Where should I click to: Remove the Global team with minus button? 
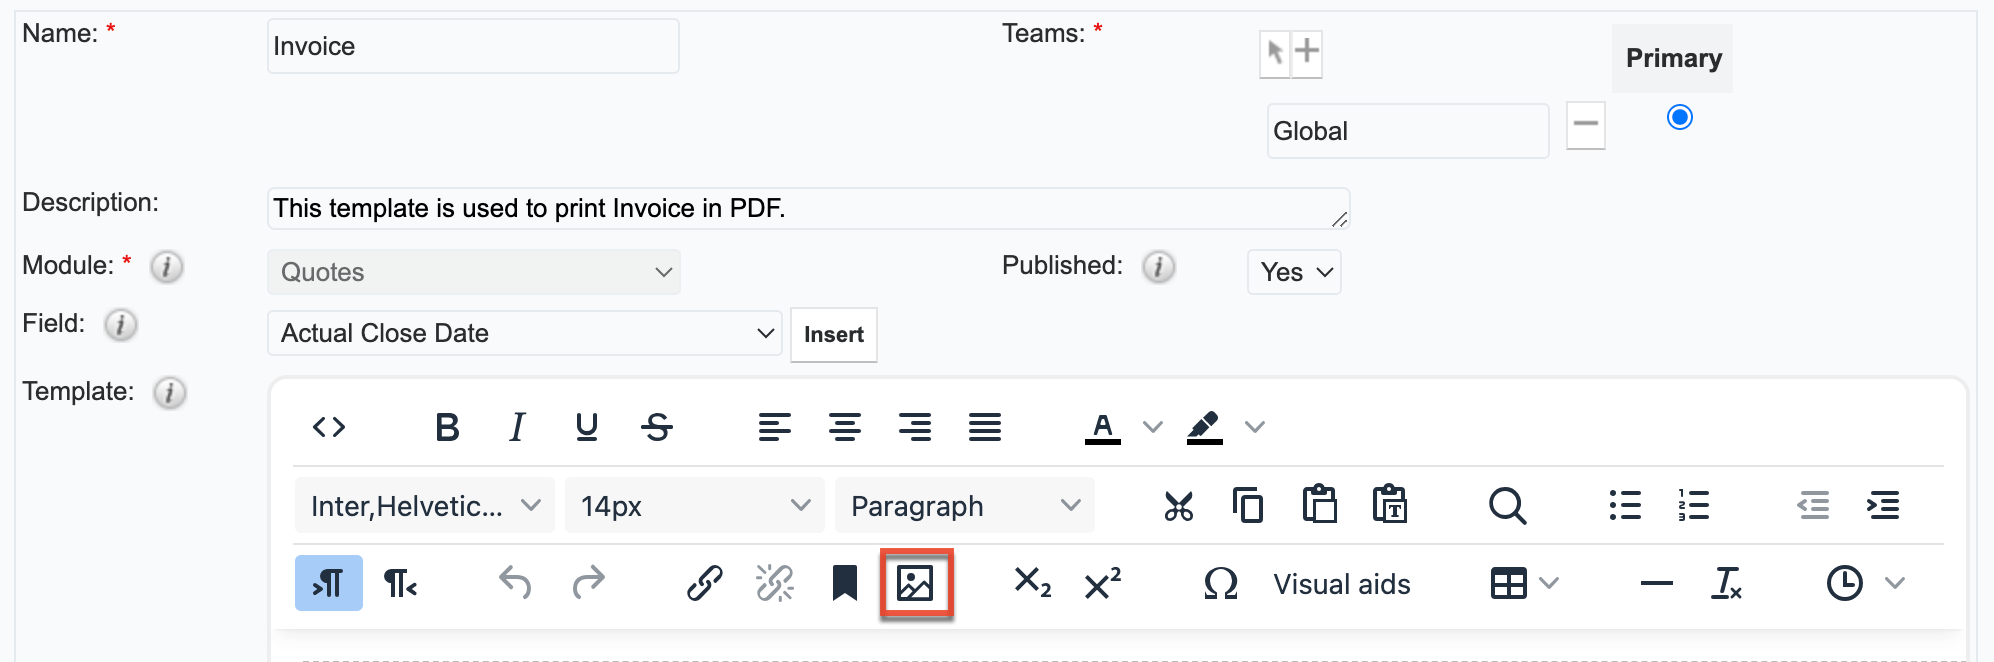click(1585, 125)
